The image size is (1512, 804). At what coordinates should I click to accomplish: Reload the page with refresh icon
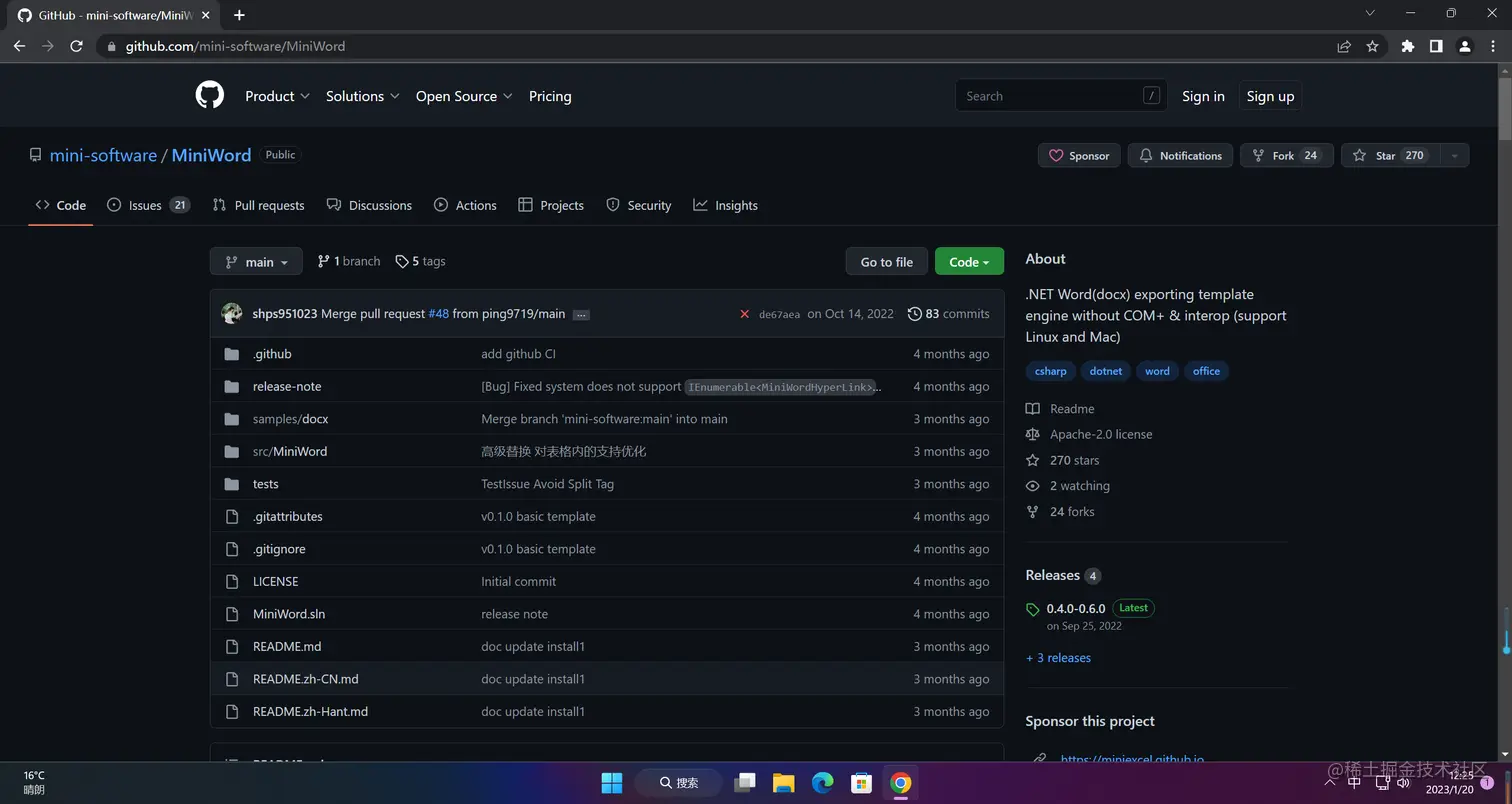(x=76, y=46)
